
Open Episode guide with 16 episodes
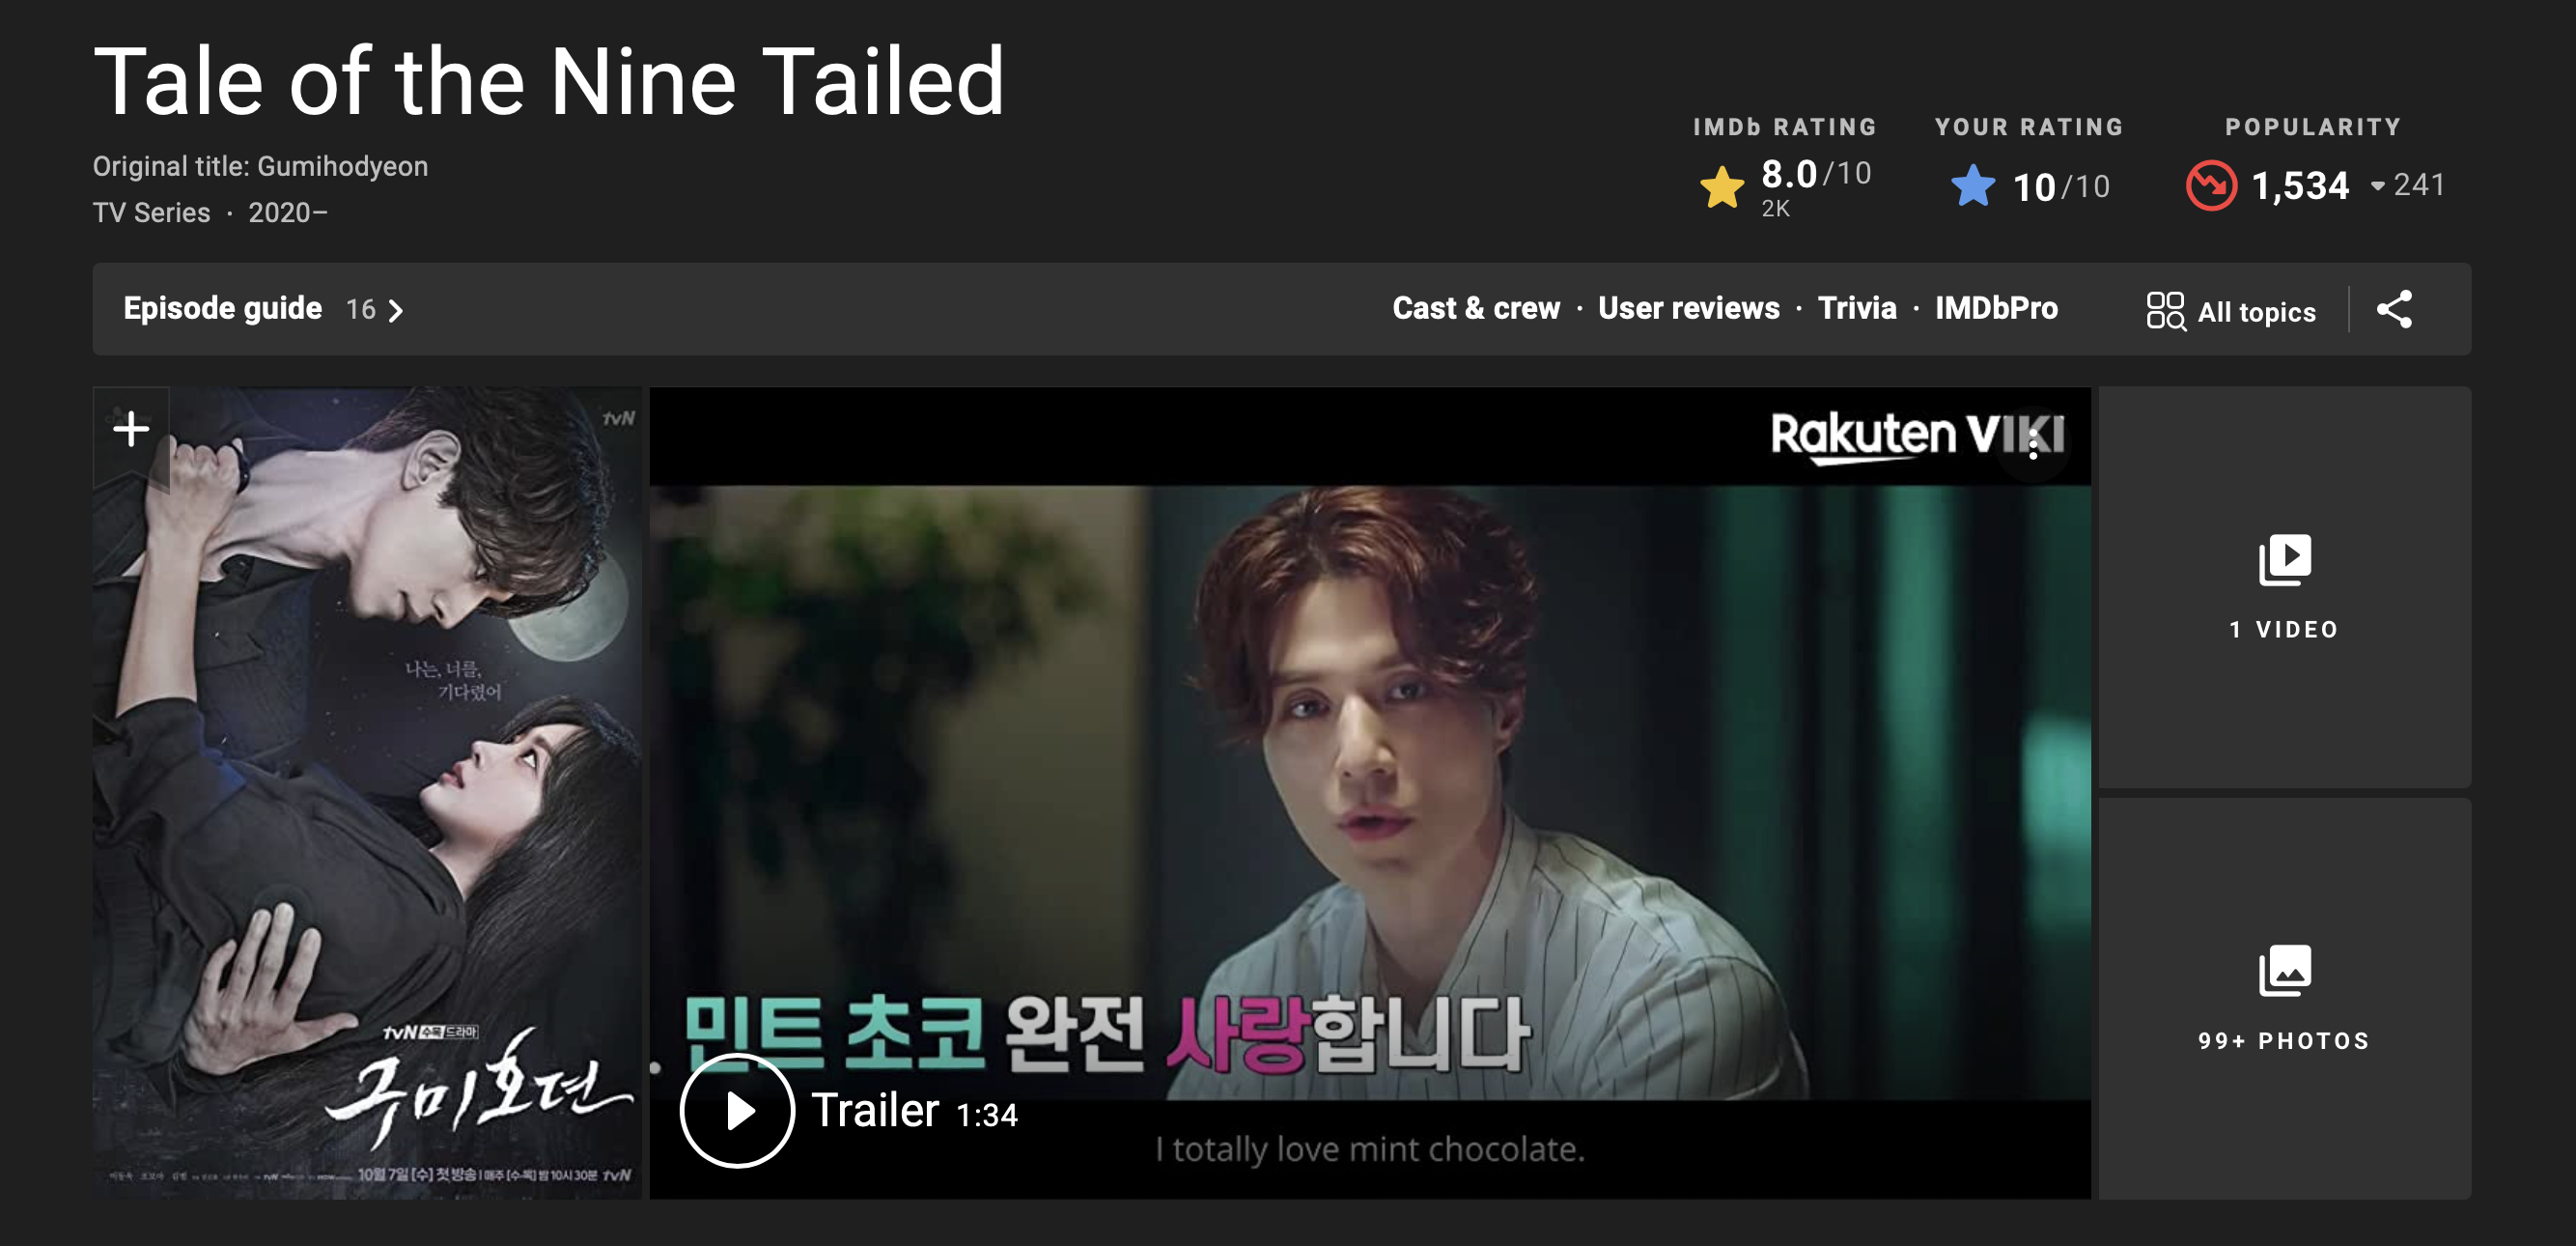263,309
